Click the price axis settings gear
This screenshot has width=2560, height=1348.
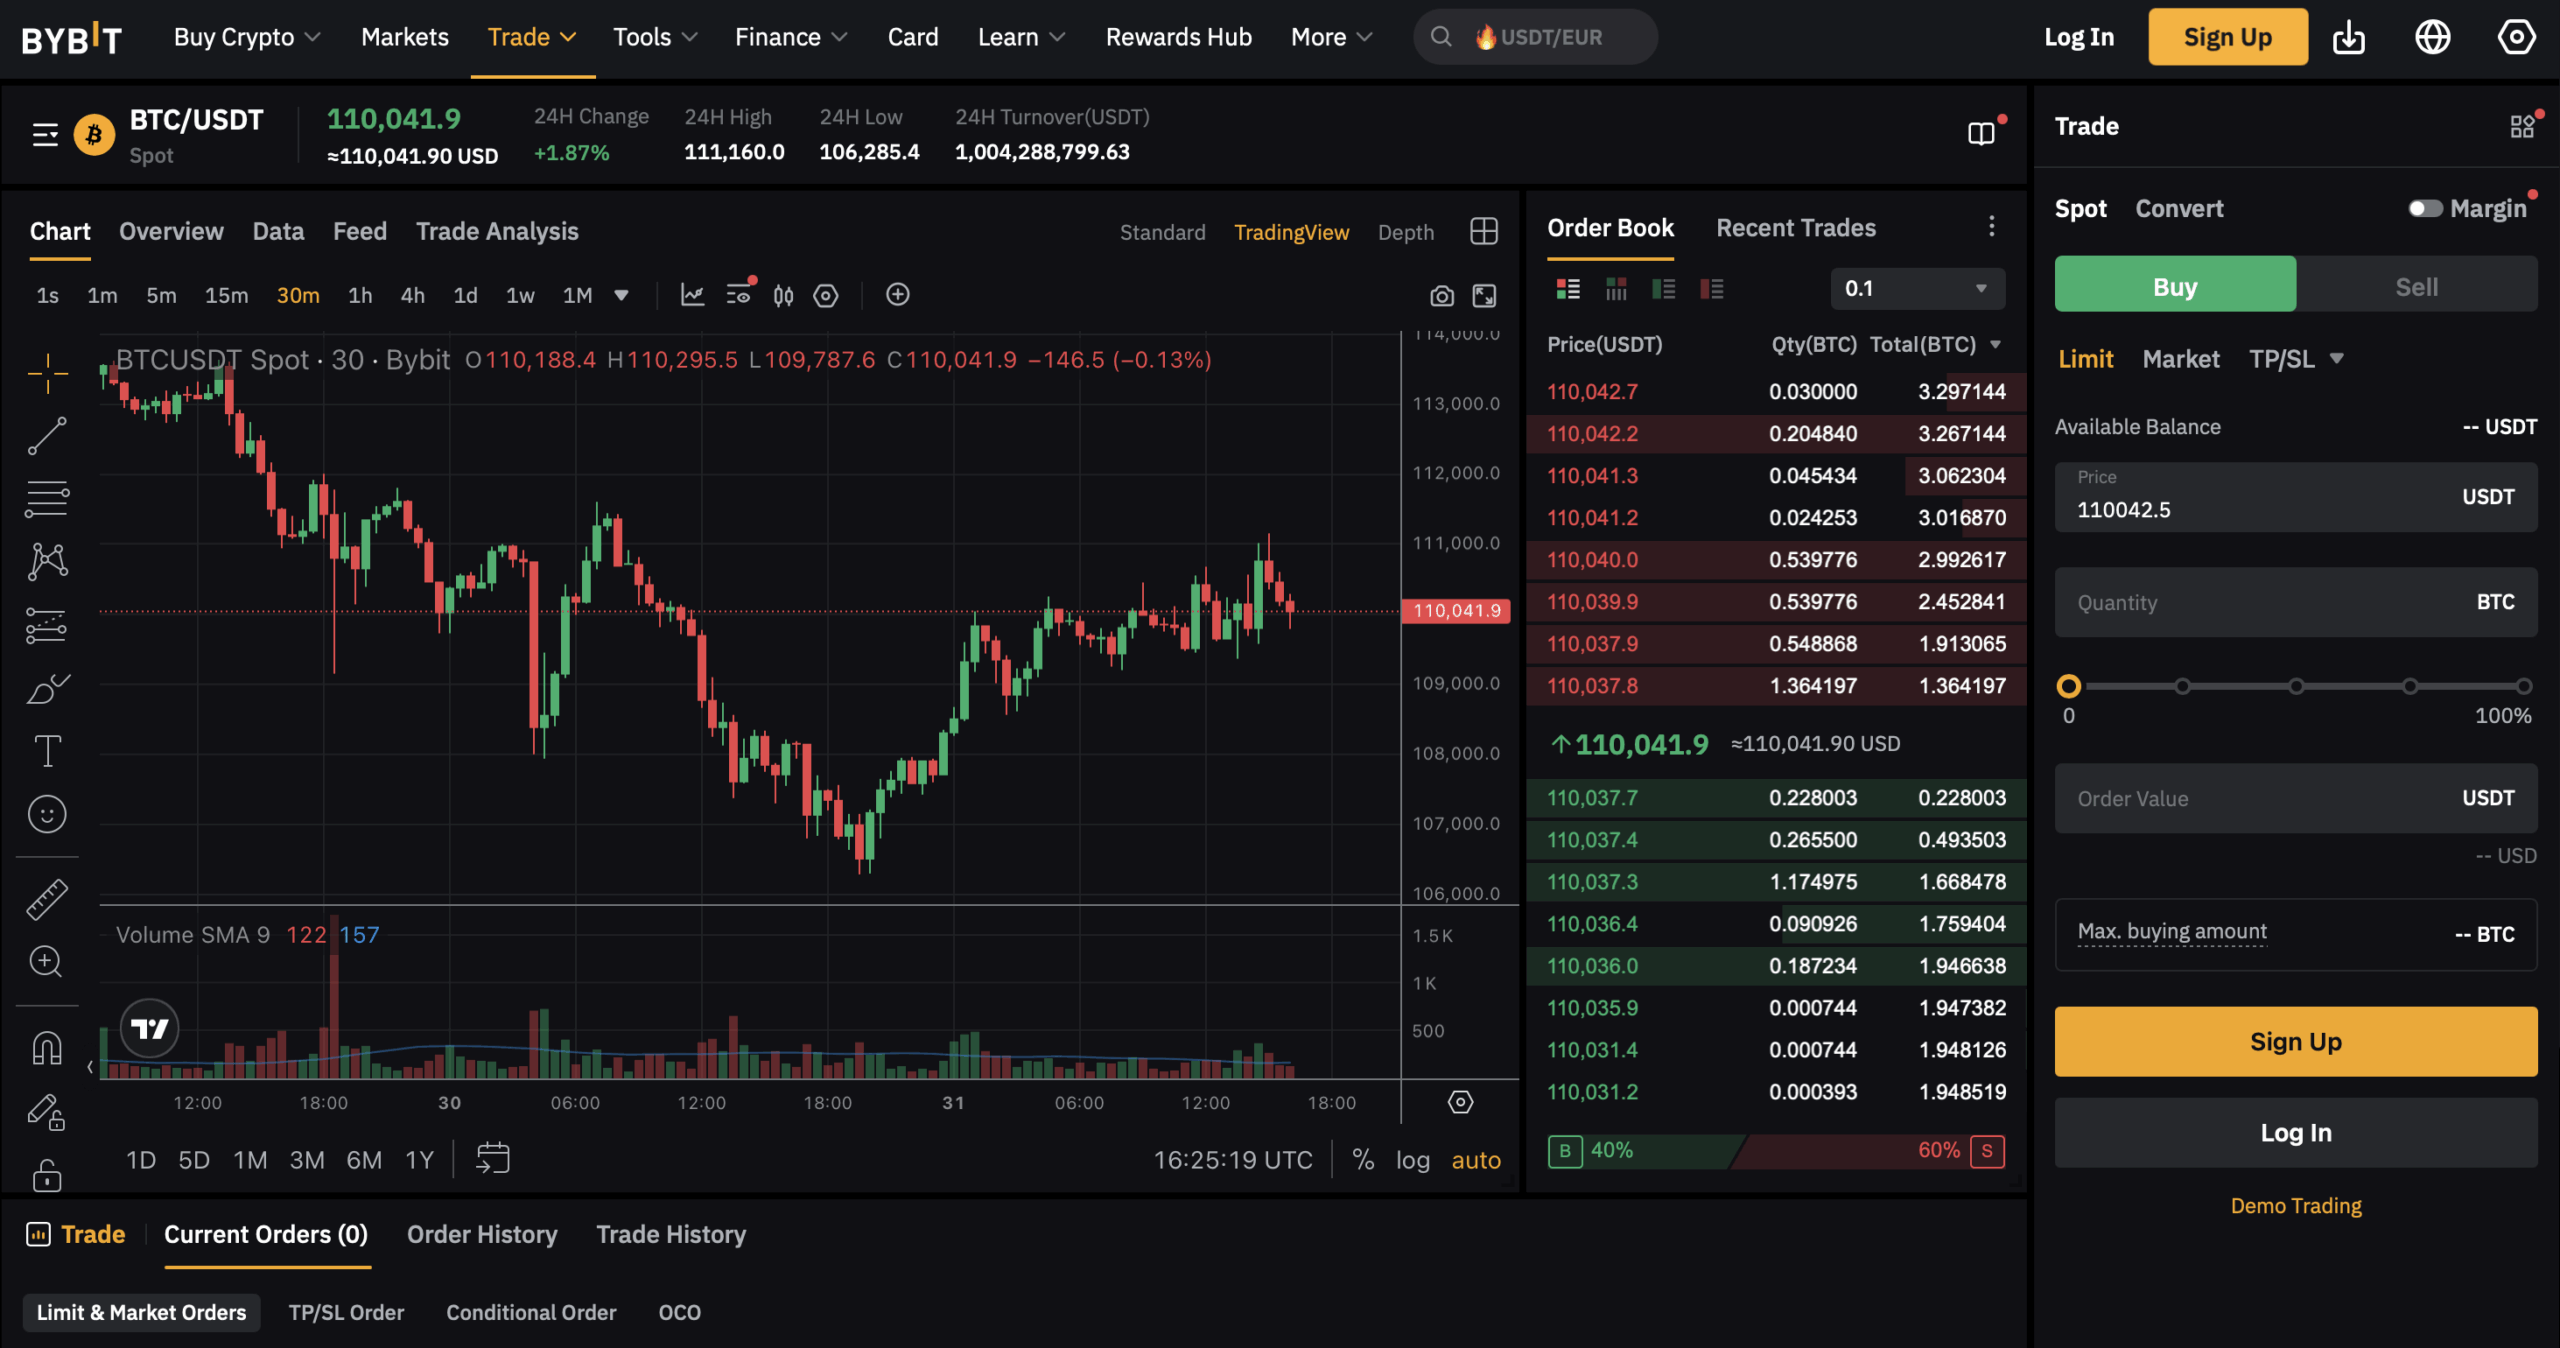(x=1460, y=1102)
